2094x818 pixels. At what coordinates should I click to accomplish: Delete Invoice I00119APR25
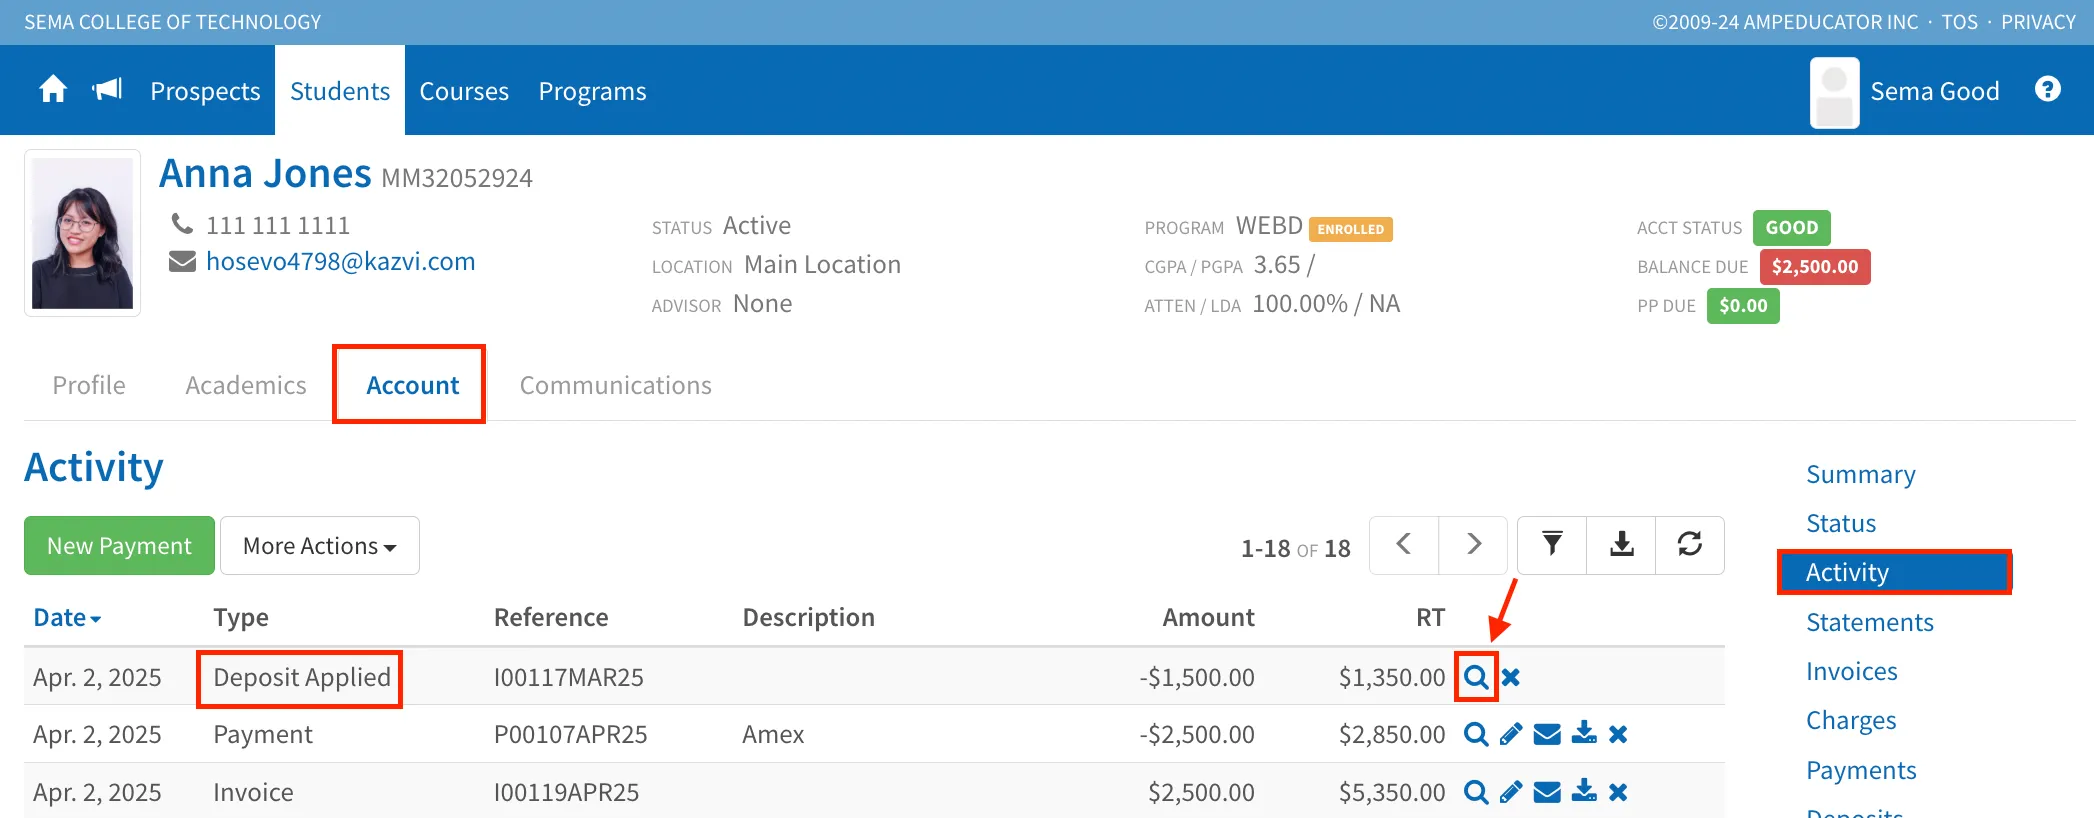1618,792
